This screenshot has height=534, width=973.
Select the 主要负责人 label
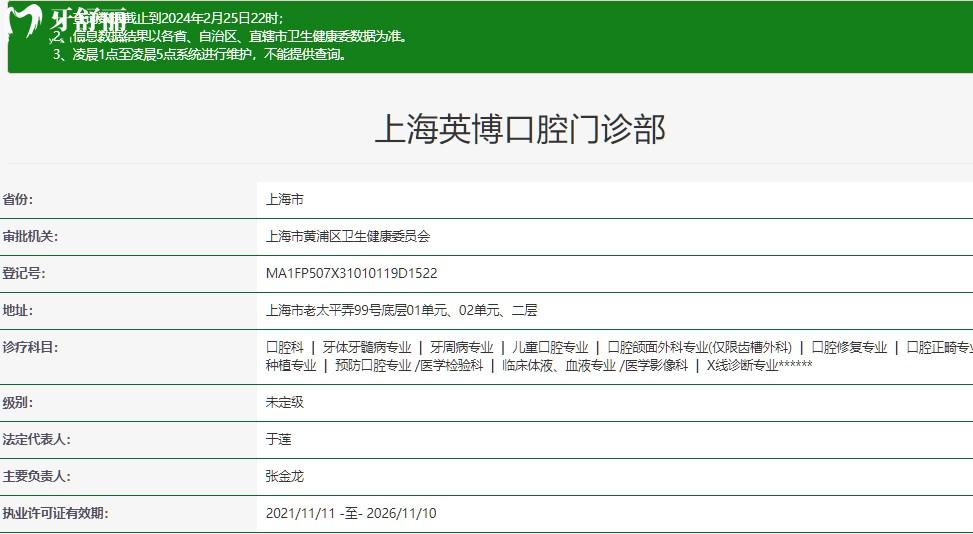click(37, 476)
